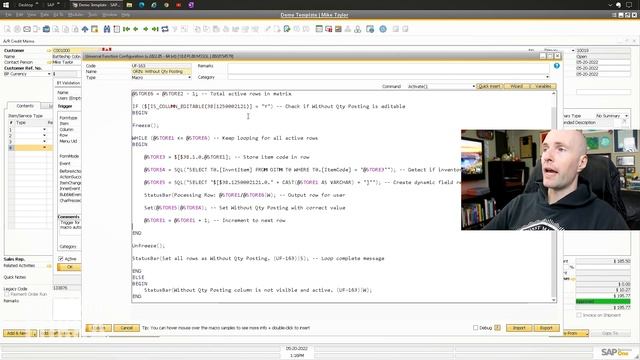Click the yellow-edged form icon beside the up-arrow
This screenshot has height=360, width=640.
(95, 29)
